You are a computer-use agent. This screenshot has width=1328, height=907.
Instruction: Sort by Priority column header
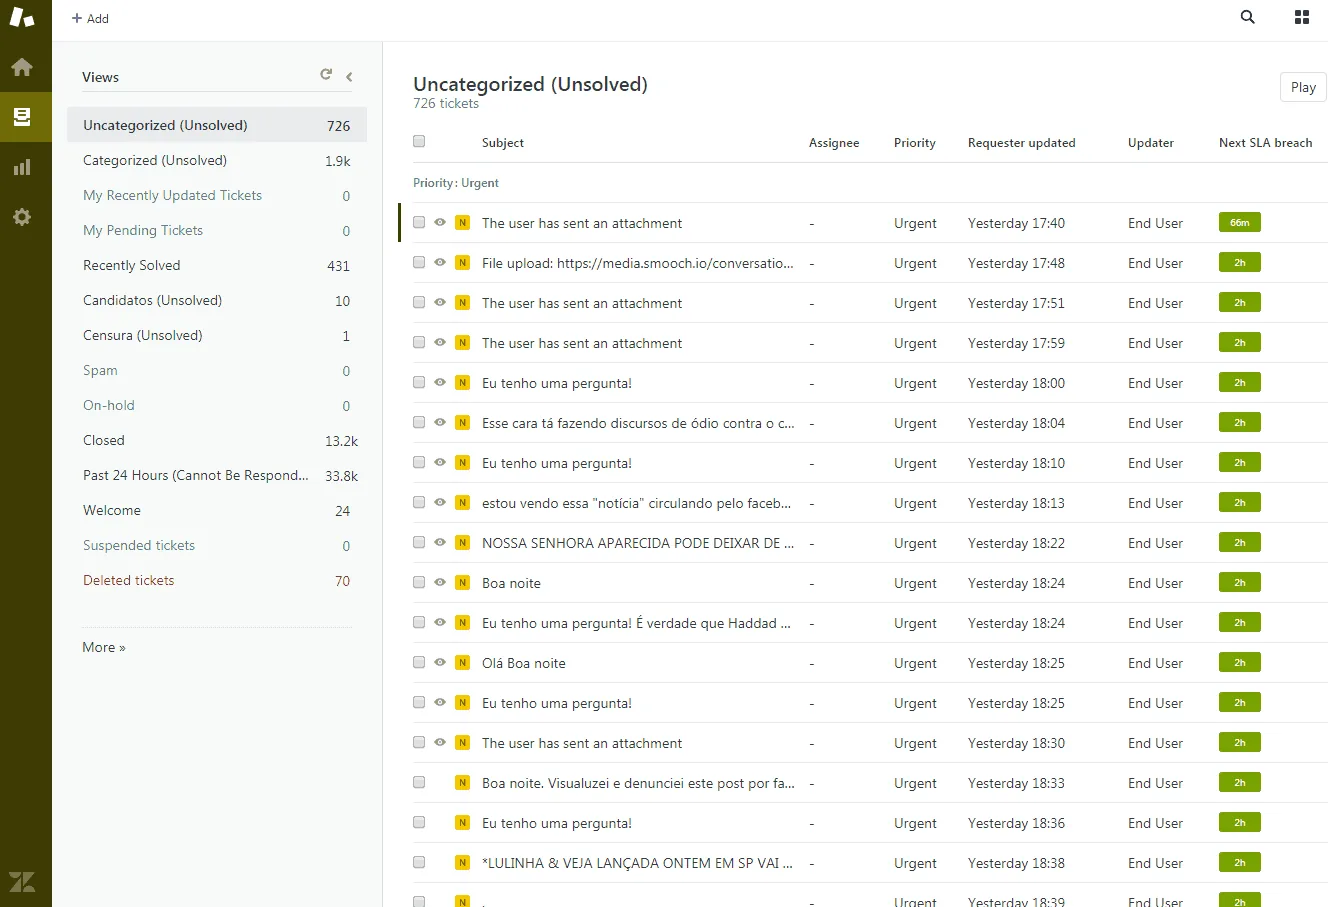[x=915, y=143]
